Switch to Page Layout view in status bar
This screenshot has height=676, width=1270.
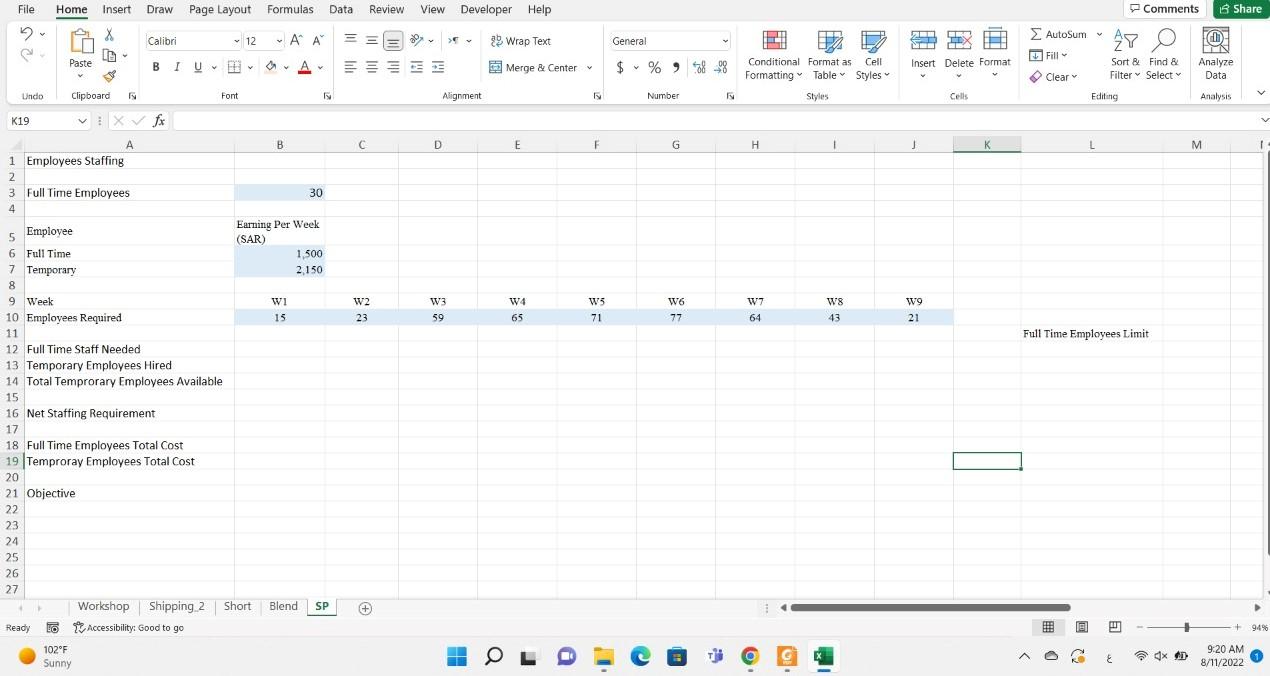coord(1081,628)
